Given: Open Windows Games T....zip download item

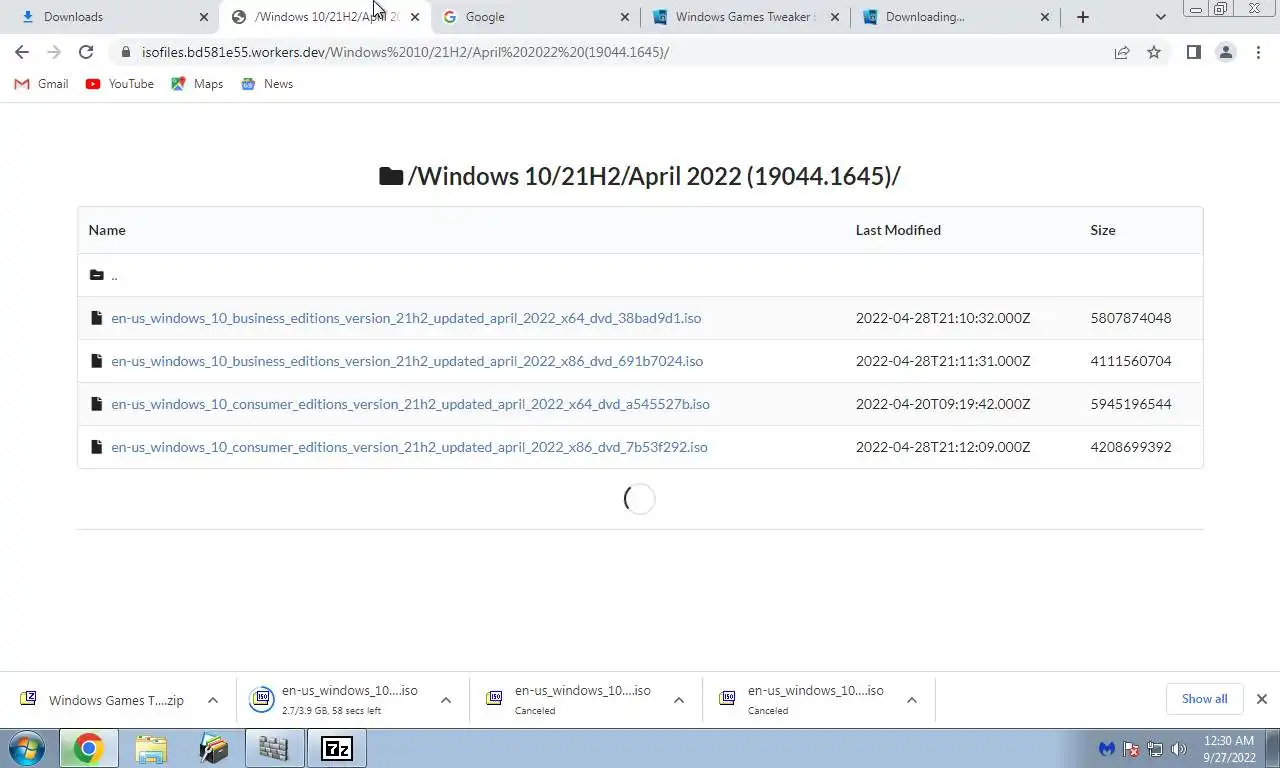Looking at the screenshot, I should click(x=104, y=700).
